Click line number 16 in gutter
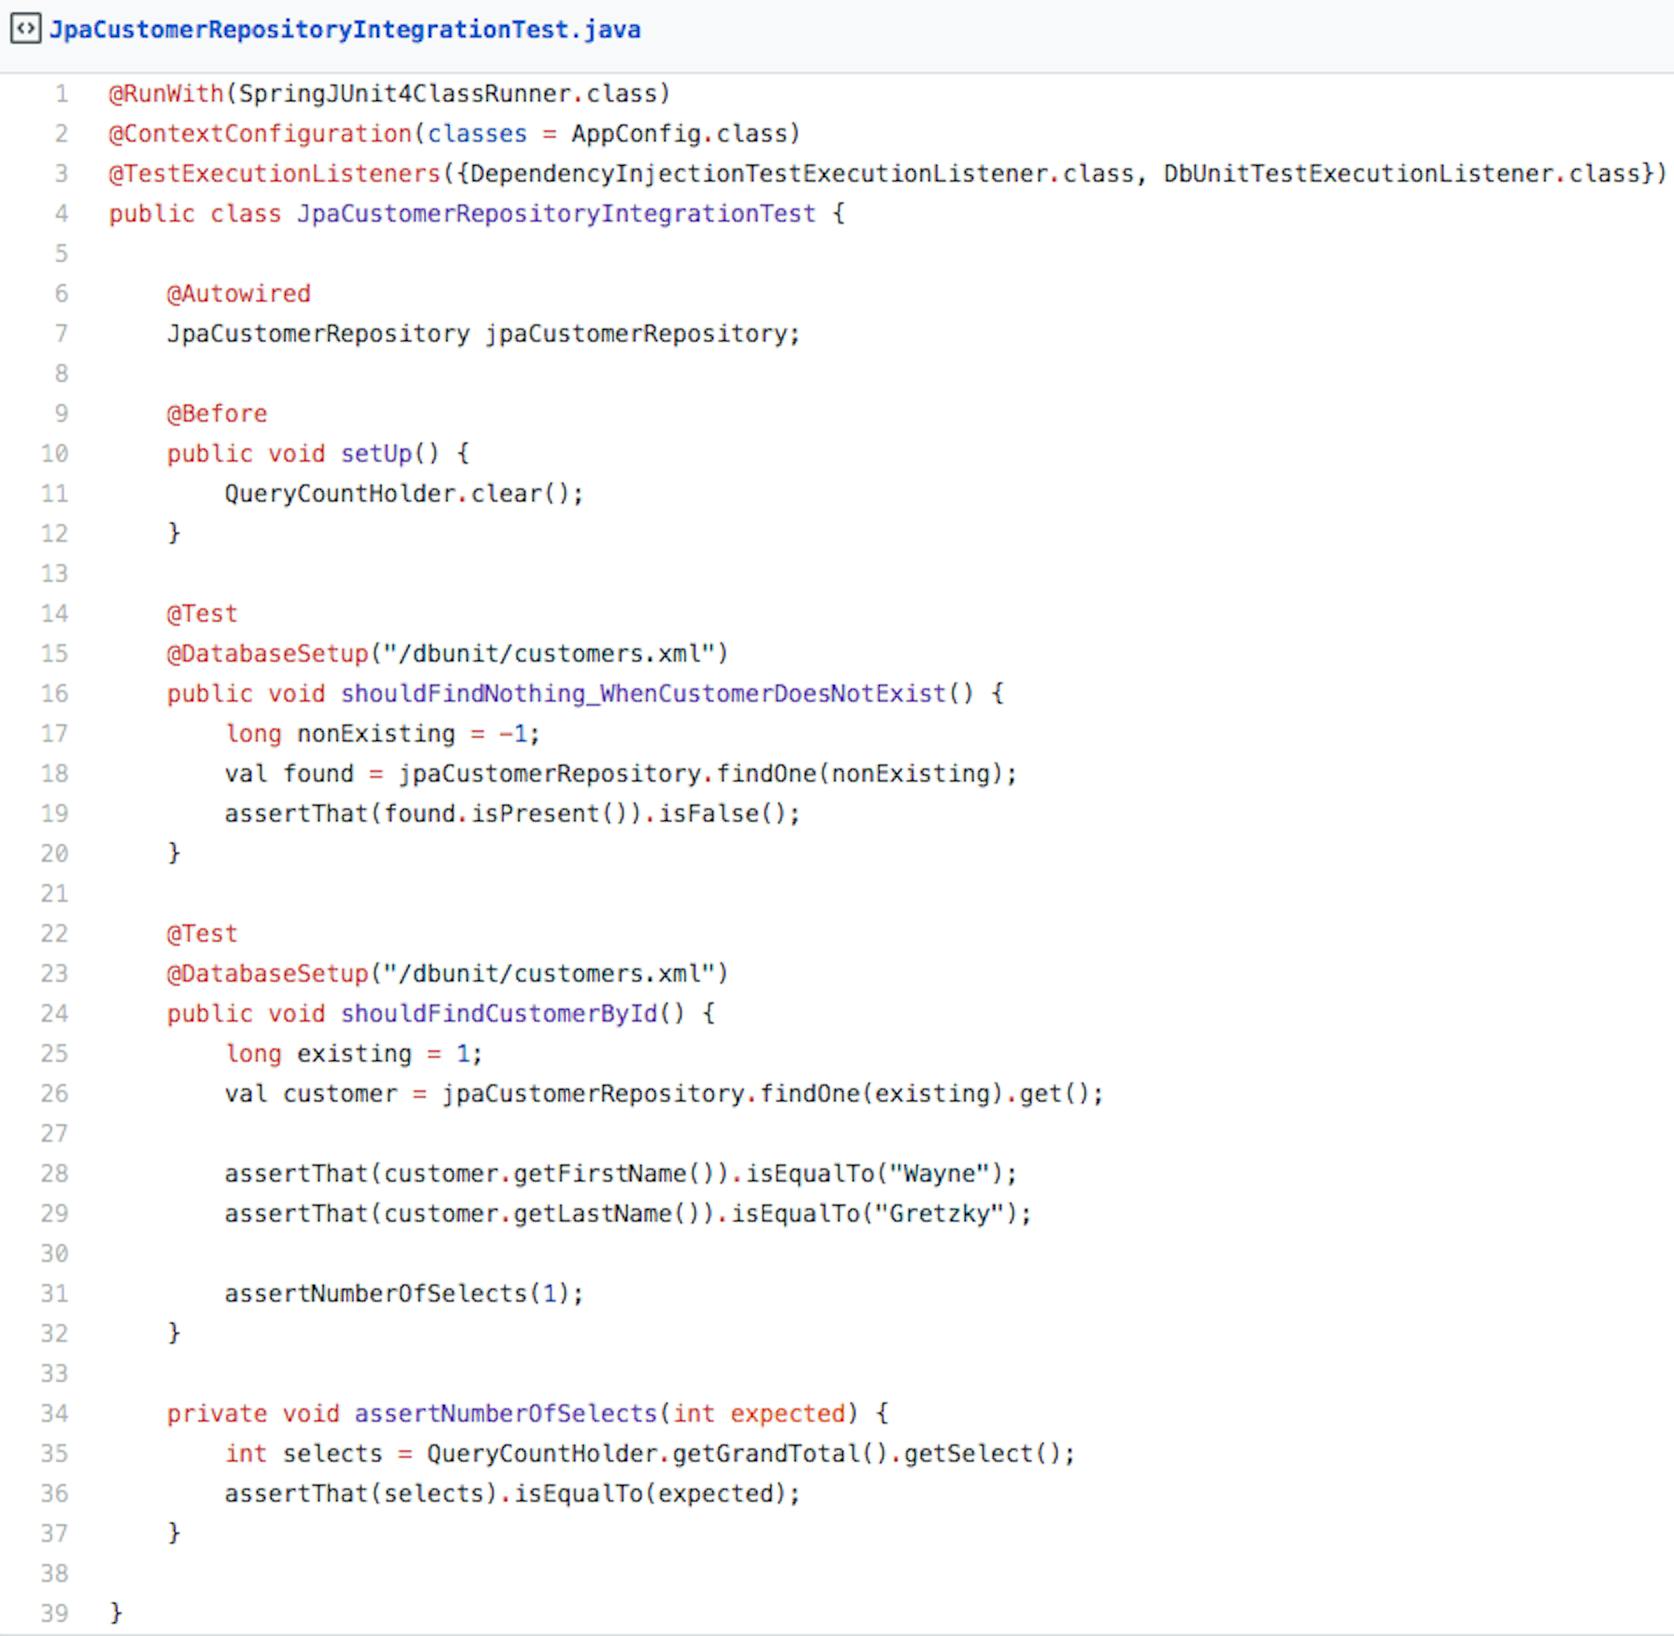Image resolution: width=1674 pixels, height=1636 pixels. [x=55, y=694]
